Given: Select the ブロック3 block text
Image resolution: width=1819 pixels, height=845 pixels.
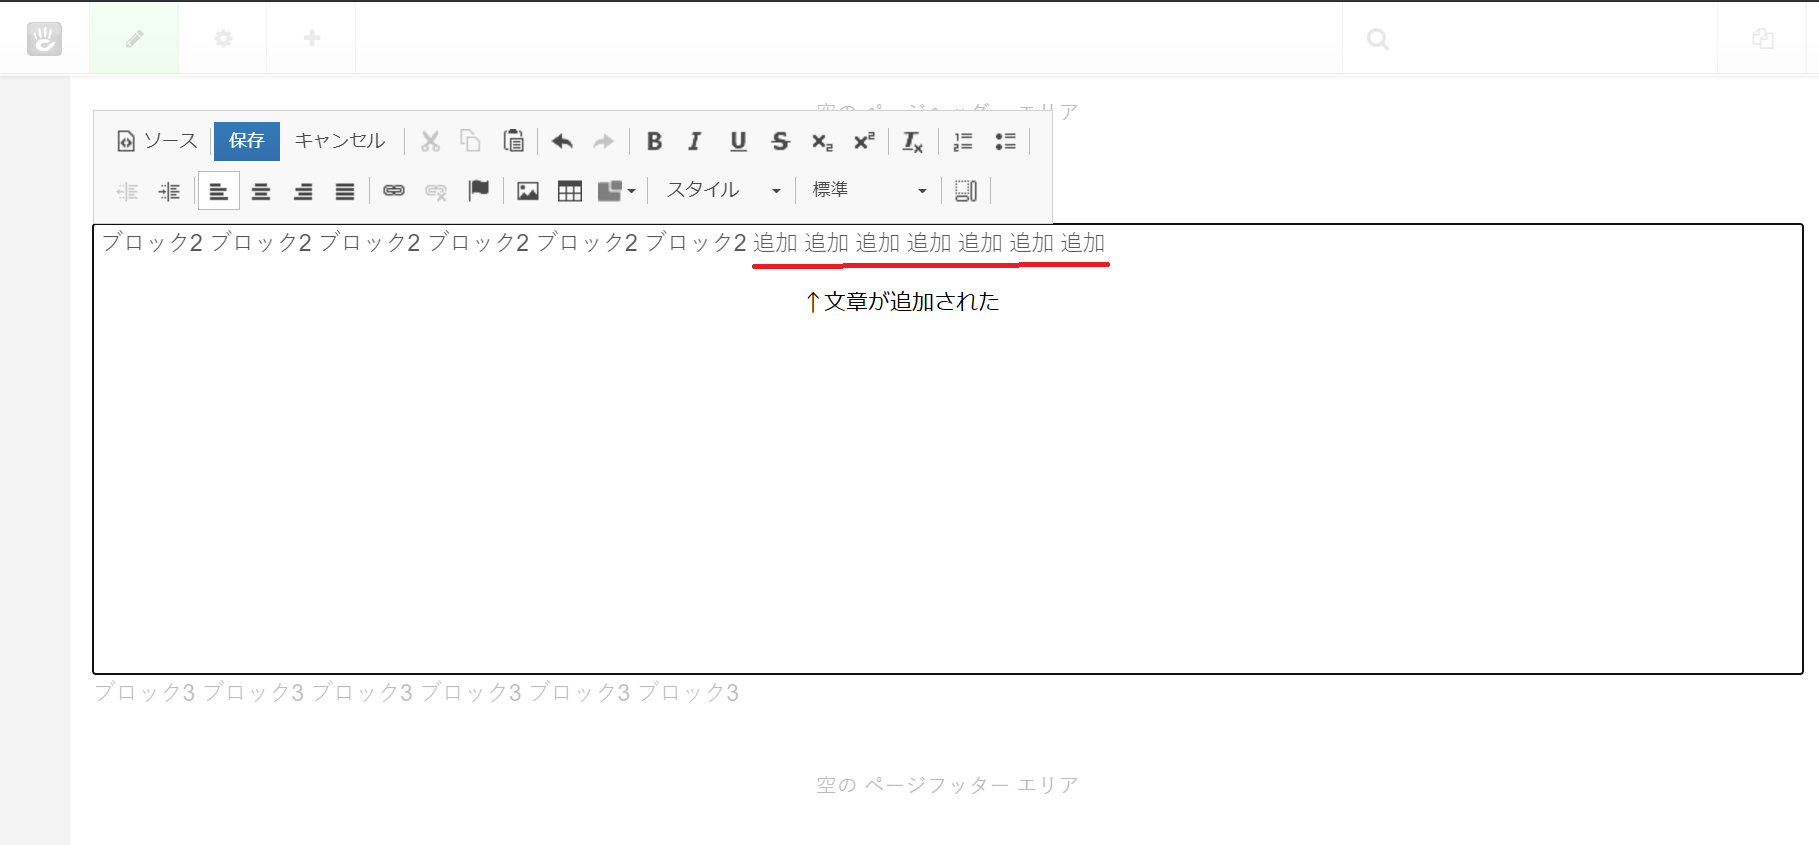Looking at the screenshot, I should [417, 693].
